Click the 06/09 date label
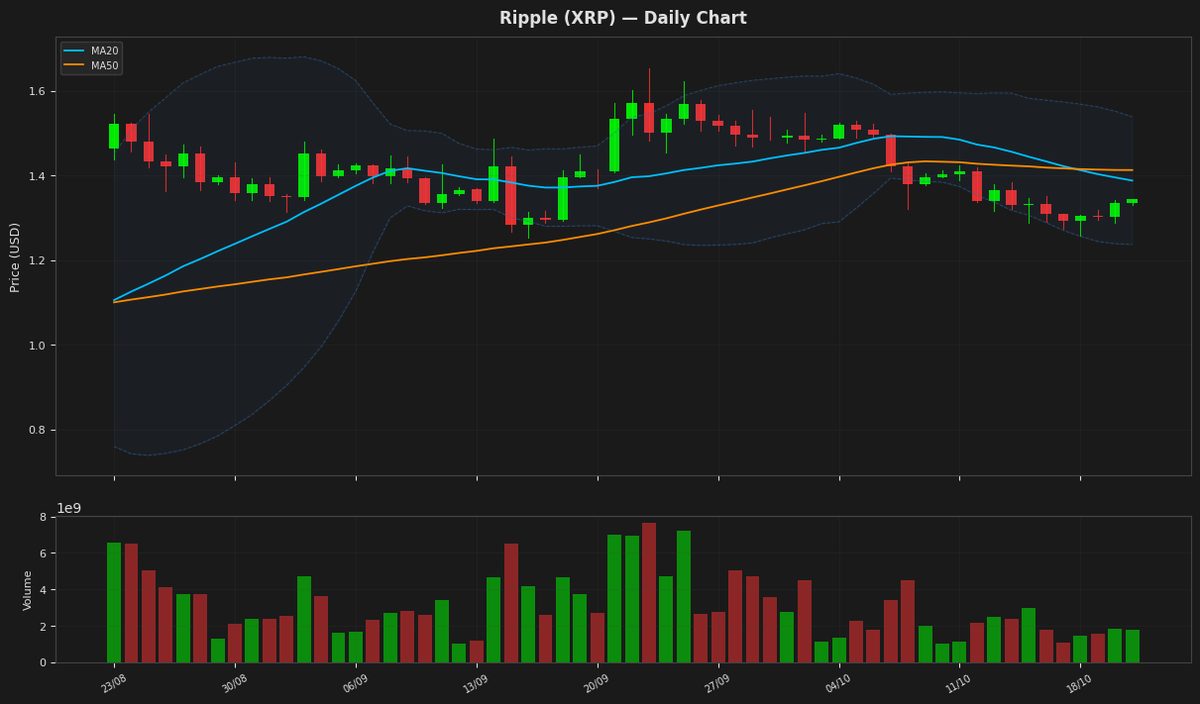1200x704 pixels. (x=355, y=683)
